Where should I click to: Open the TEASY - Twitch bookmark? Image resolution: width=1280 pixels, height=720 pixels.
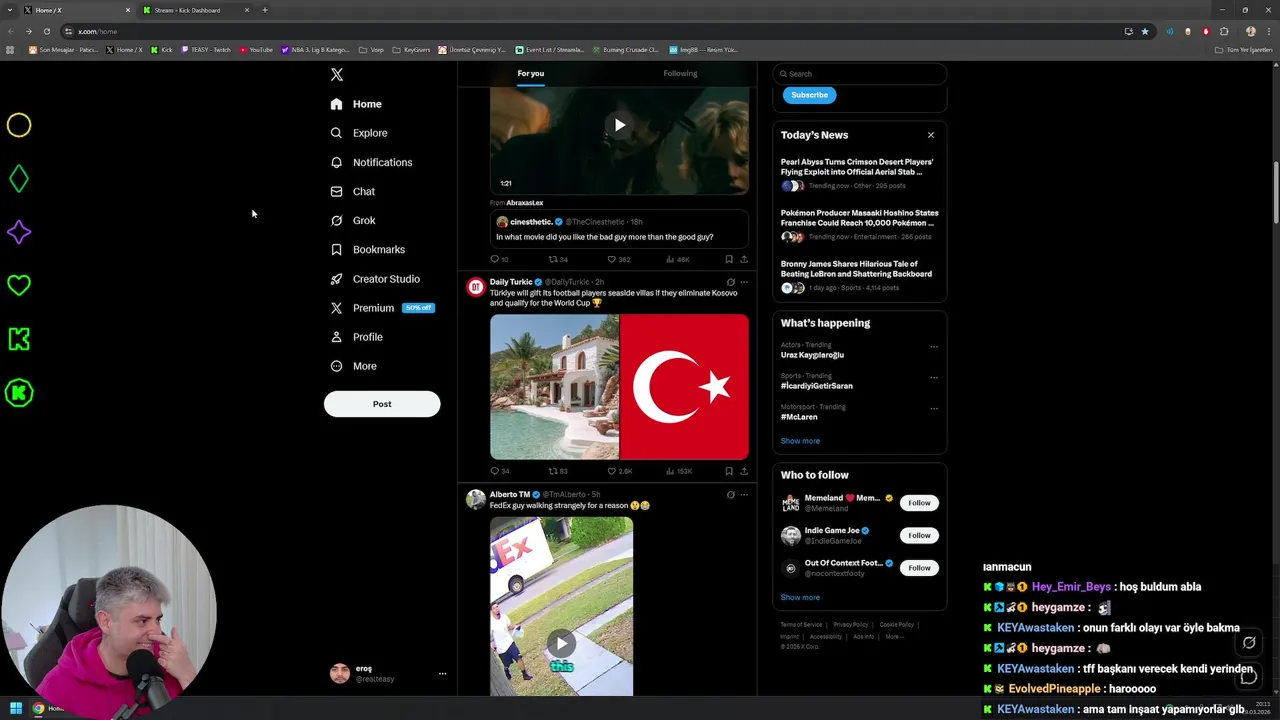click(206, 49)
